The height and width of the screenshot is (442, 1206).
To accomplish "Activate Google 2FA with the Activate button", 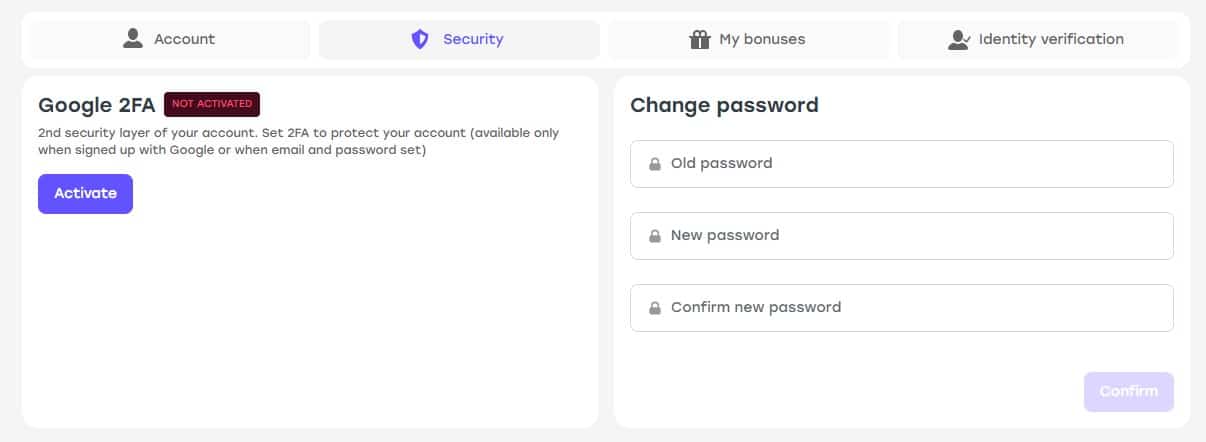I will click(x=85, y=194).
